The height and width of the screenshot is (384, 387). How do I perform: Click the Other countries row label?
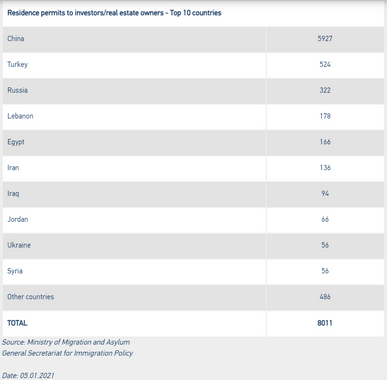(31, 297)
